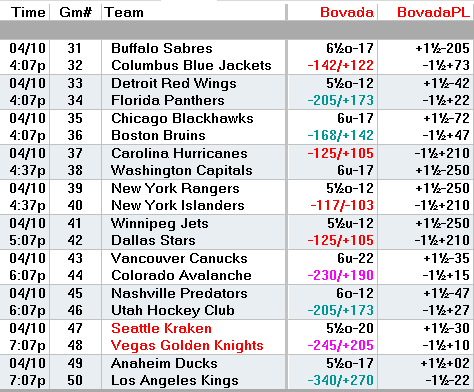Click the Team column header
This screenshot has height=392, width=474.
[124, 12]
